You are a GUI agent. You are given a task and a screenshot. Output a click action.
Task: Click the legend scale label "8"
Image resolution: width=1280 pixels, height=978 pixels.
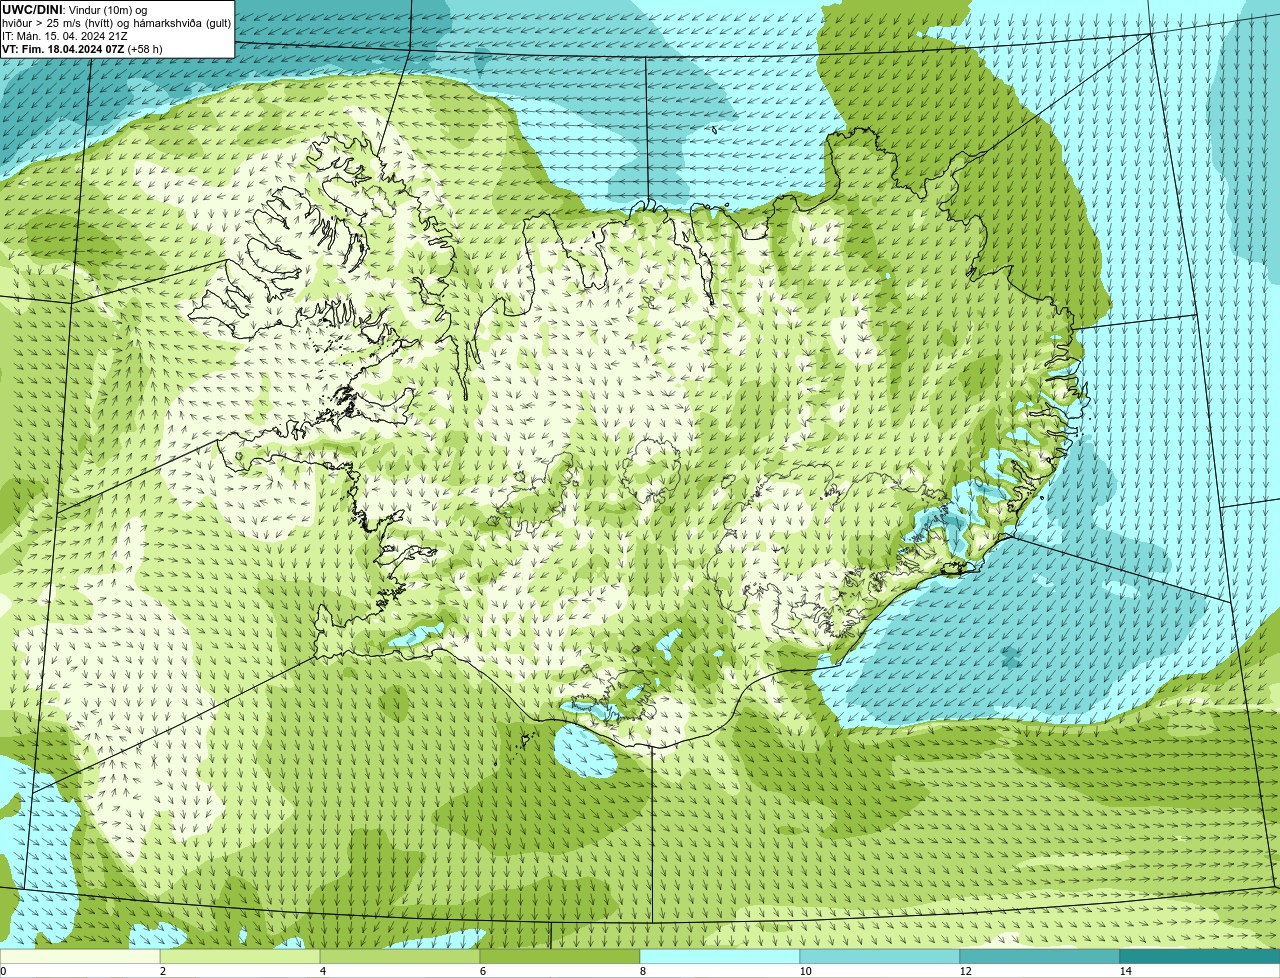(x=642, y=971)
